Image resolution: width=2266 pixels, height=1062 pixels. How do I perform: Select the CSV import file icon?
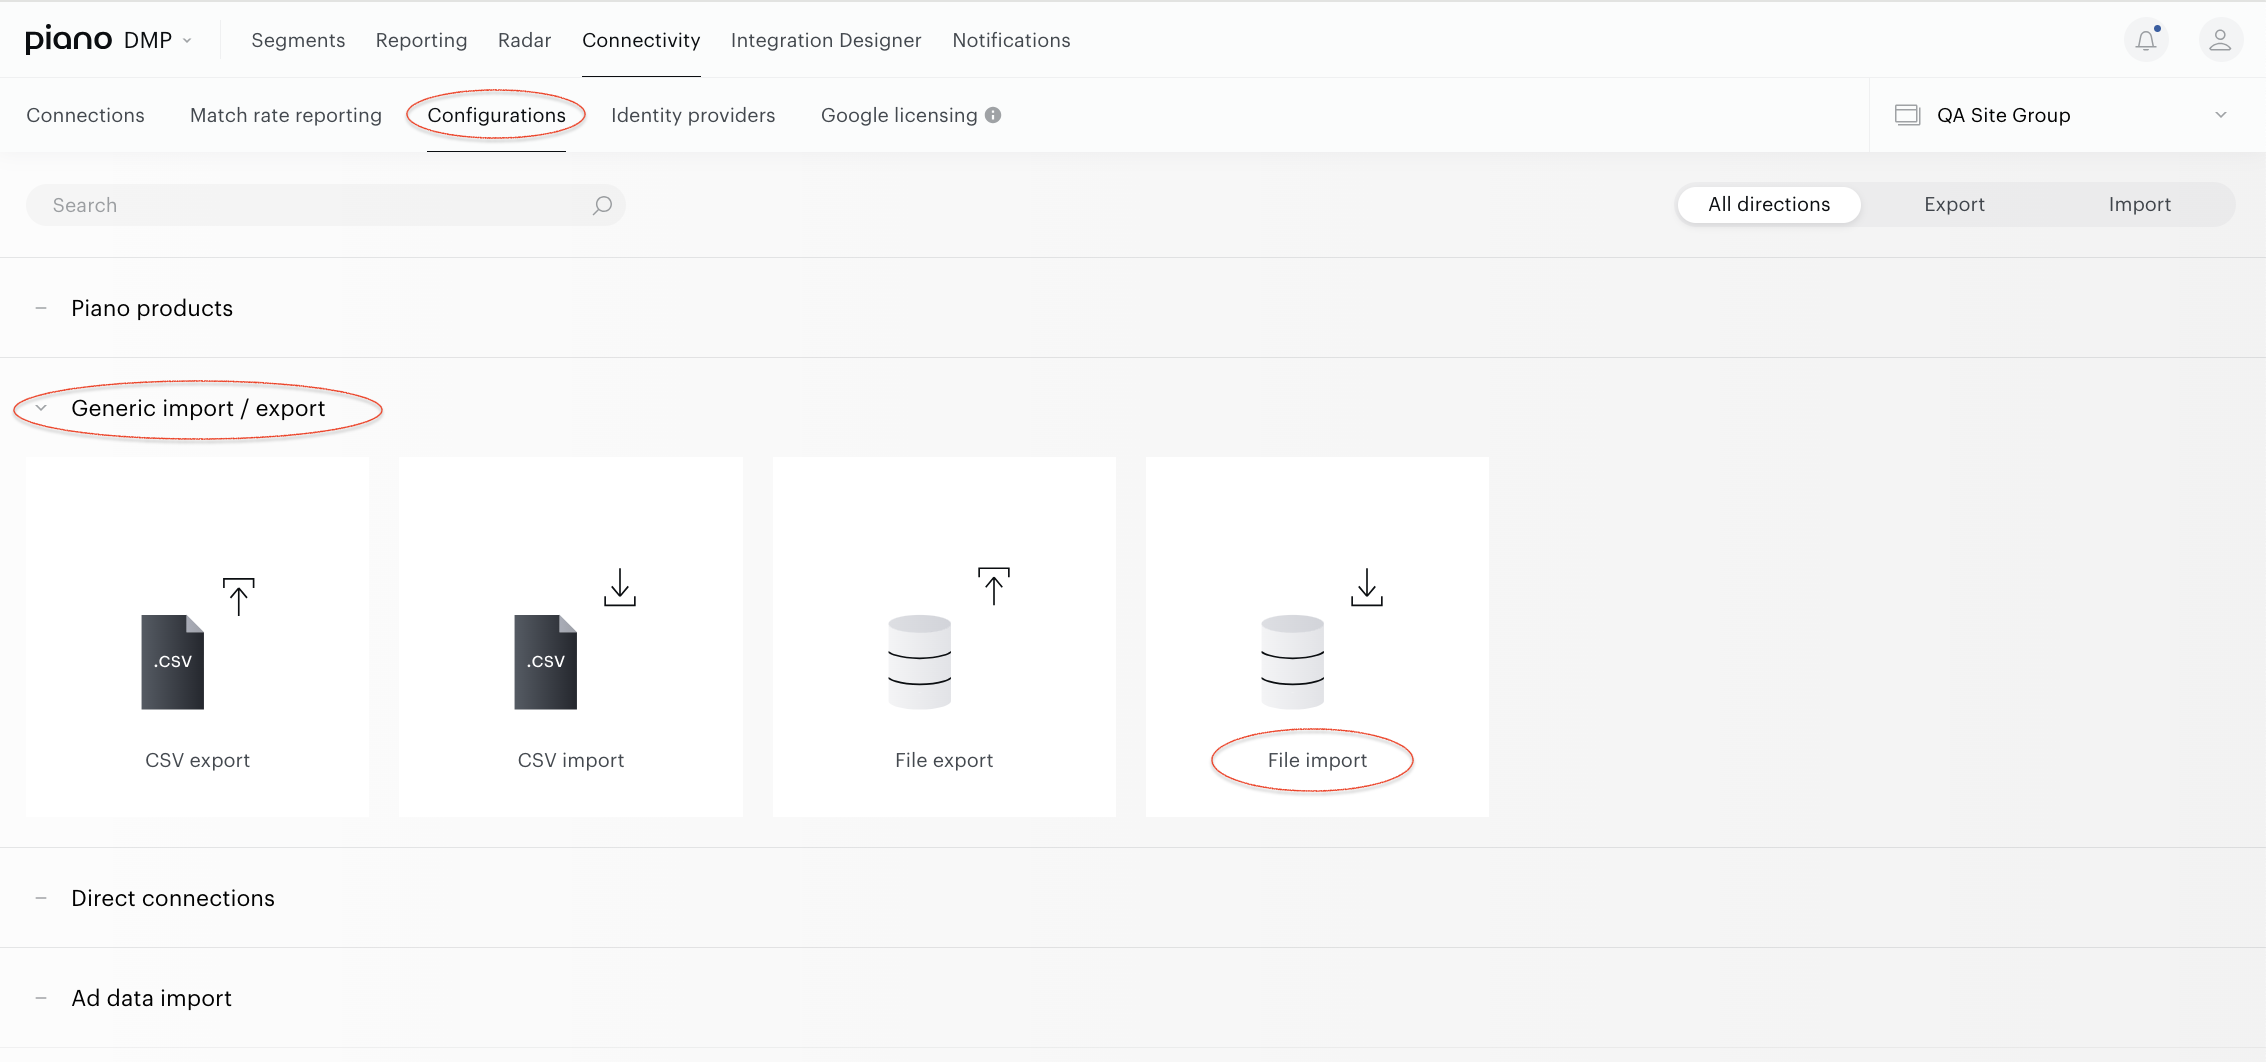[x=546, y=662]
